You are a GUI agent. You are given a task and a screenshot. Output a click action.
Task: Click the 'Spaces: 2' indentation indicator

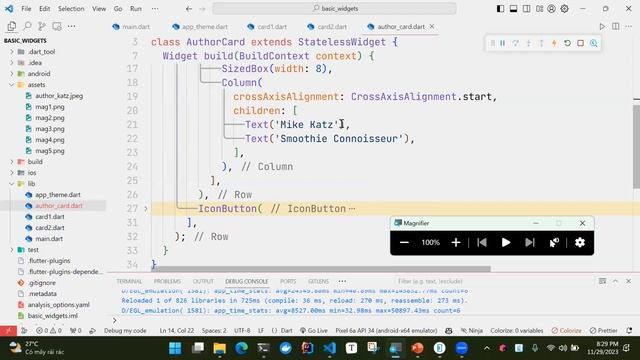click(x=214, y=331)
